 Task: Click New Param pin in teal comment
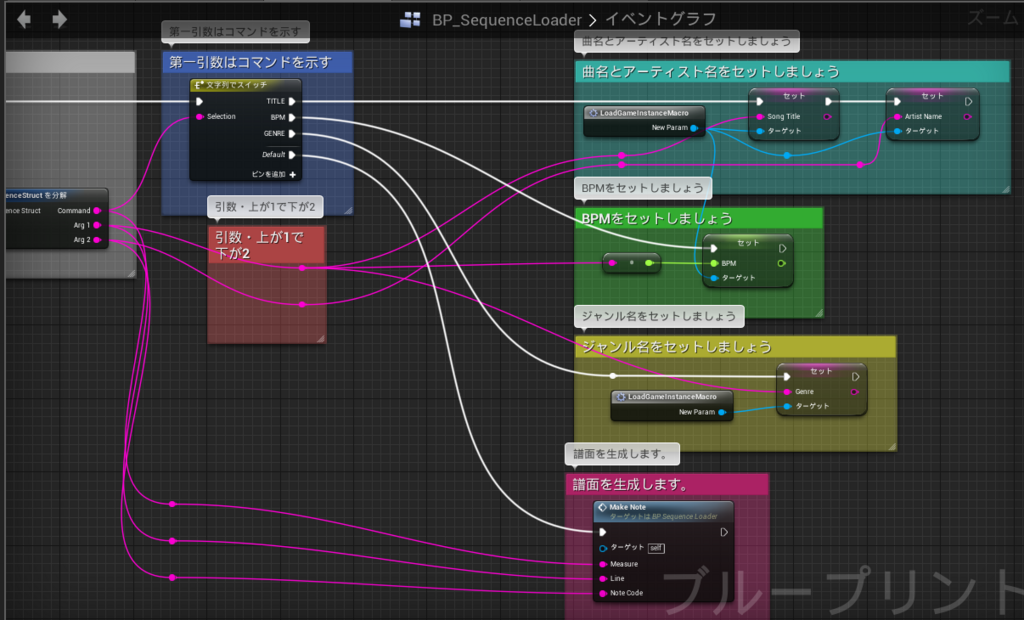[694, 128]
